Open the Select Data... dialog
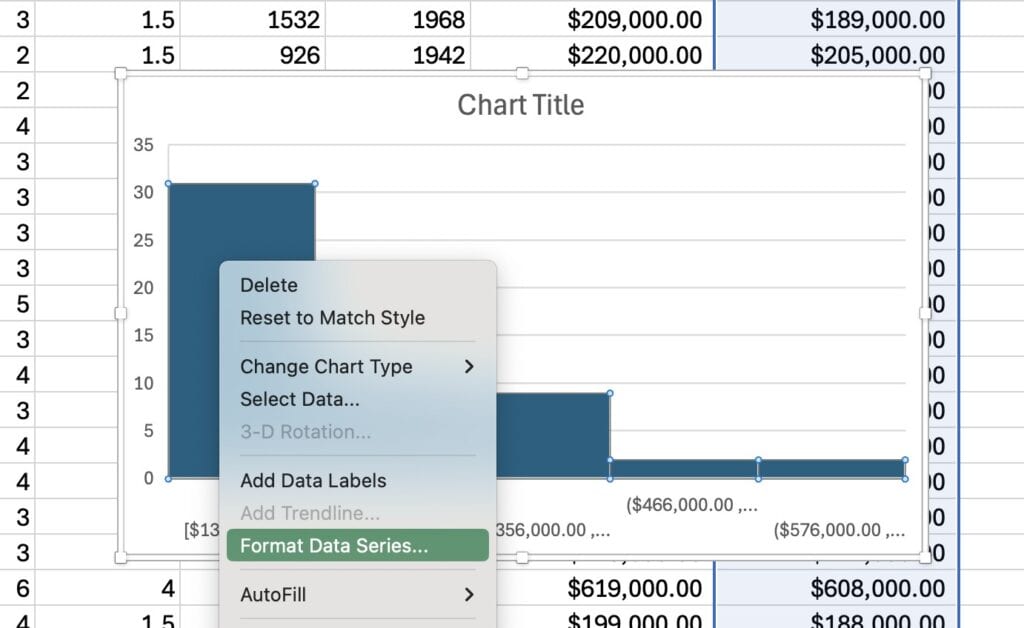 tap(299, 399)
